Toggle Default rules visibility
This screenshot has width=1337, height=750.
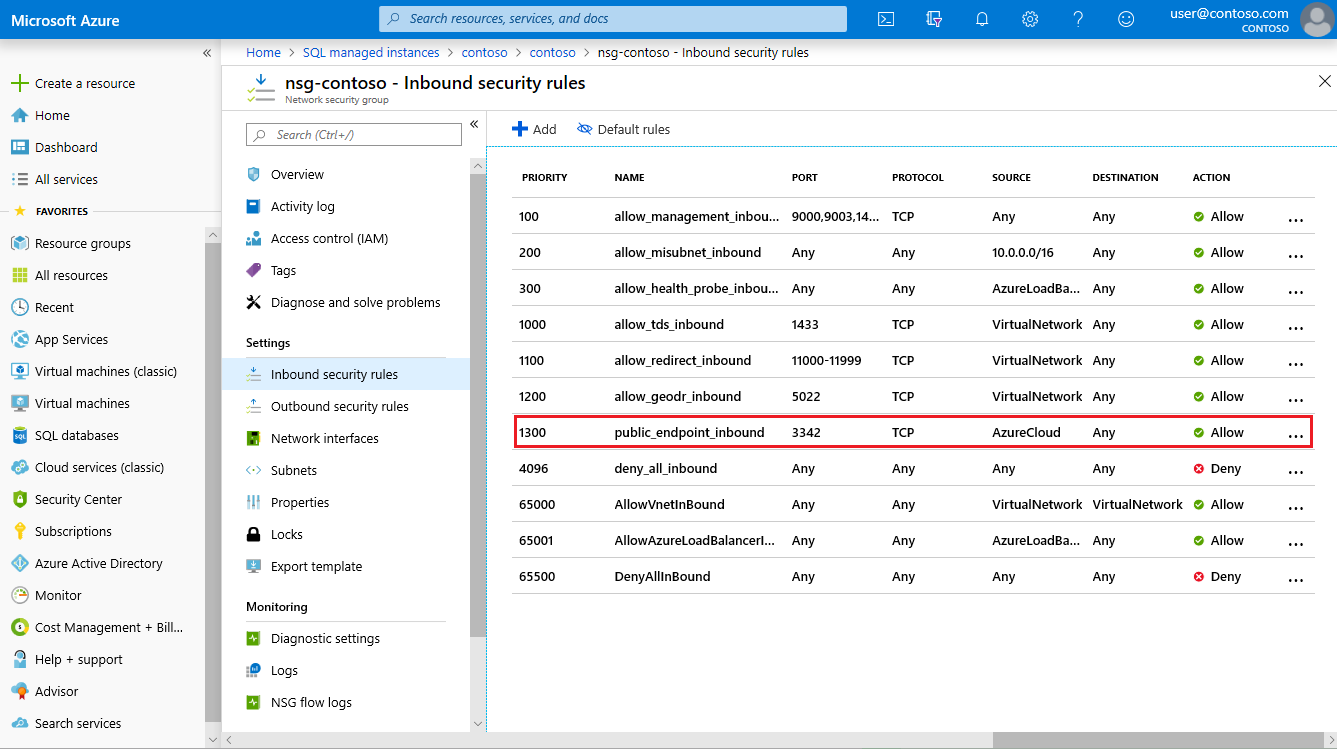pos(623,129)
